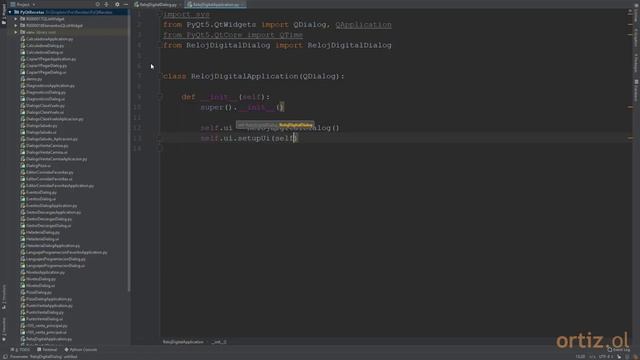Click __init__() in the breadcrumb bar

click(219, 342)
